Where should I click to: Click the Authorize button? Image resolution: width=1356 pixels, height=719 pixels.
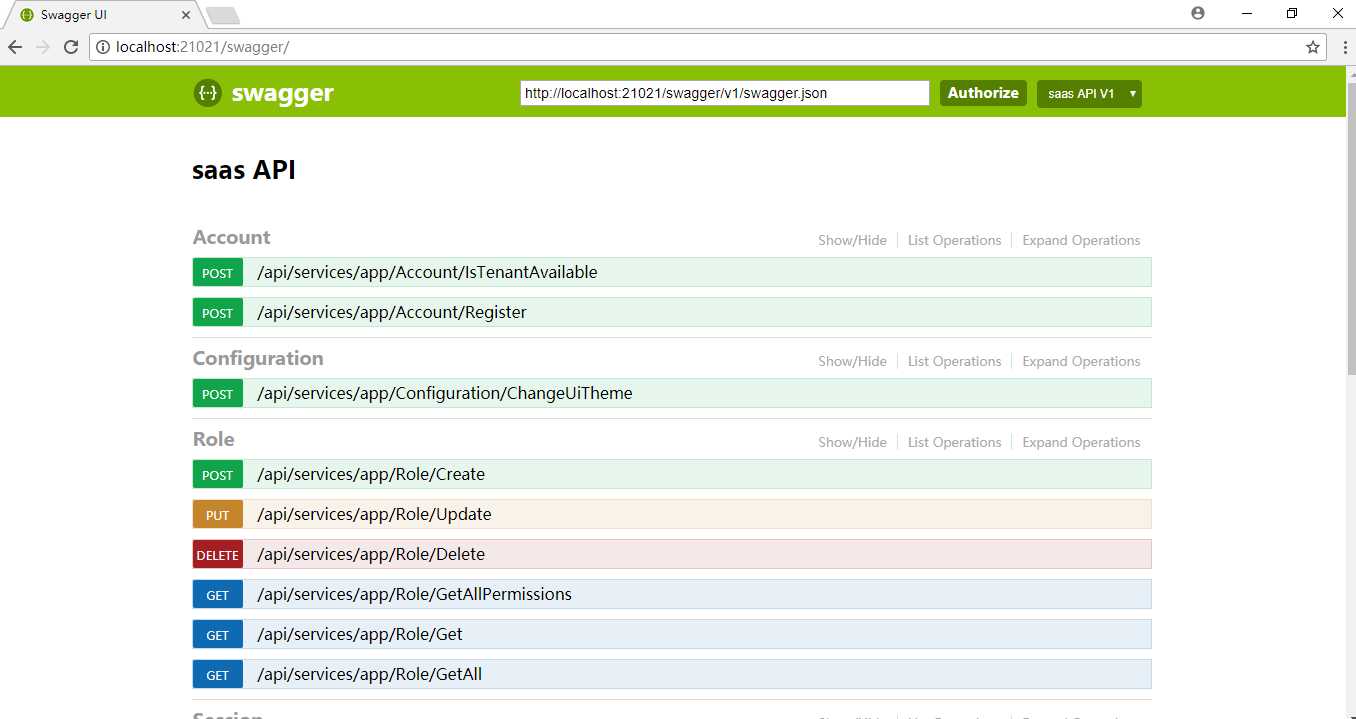pyautogui.click(x=983, y=93)
